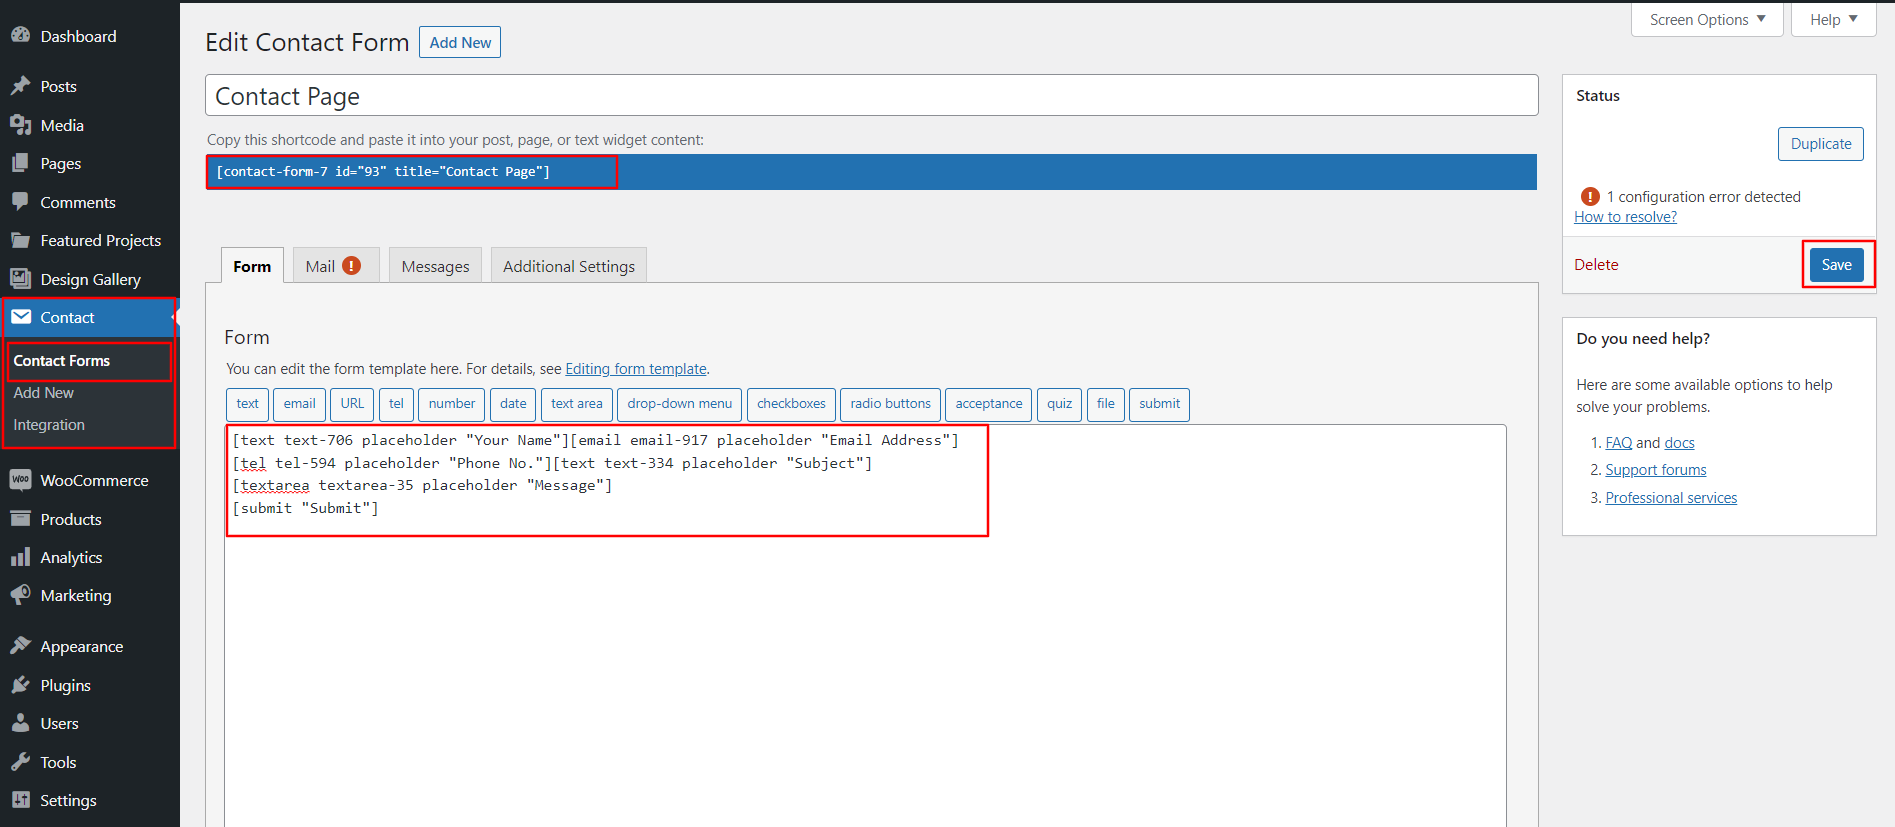Click the WooCommerce logo icon
The height and width of the screenshot is (827, 1895).
click(x=20, y=480)
